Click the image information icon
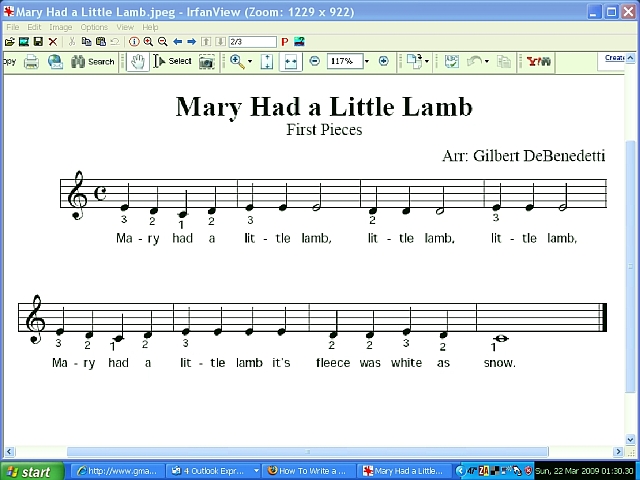 [x=134, y=42]
